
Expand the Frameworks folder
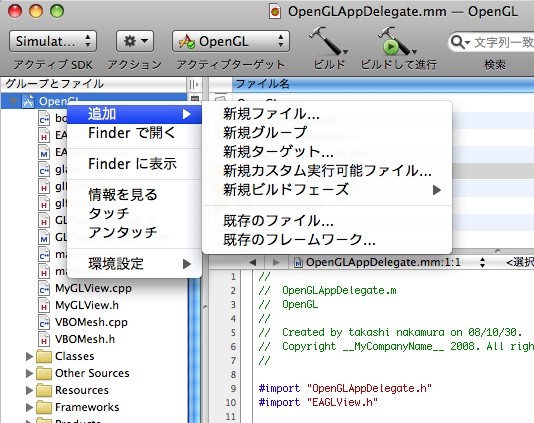29,407
